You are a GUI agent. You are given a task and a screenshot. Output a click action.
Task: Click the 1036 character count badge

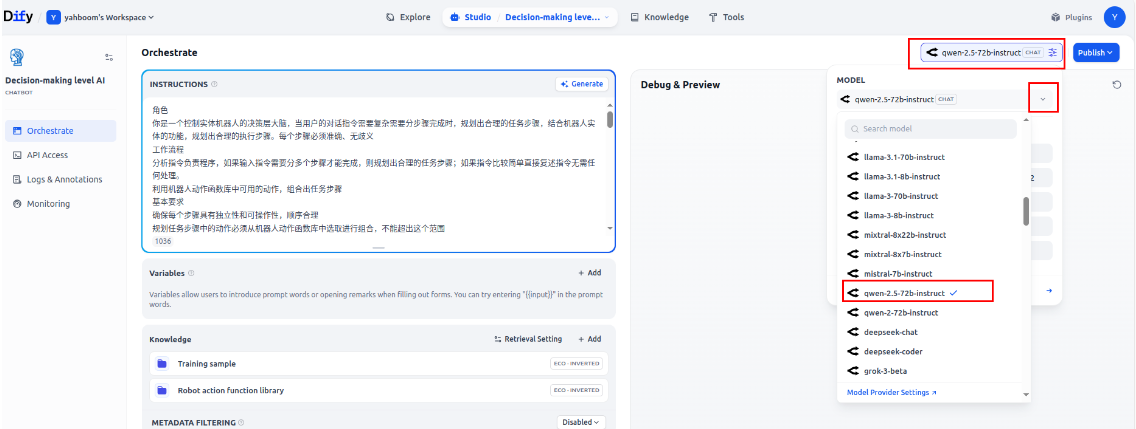pyautogui.click(x=163, y=241)
